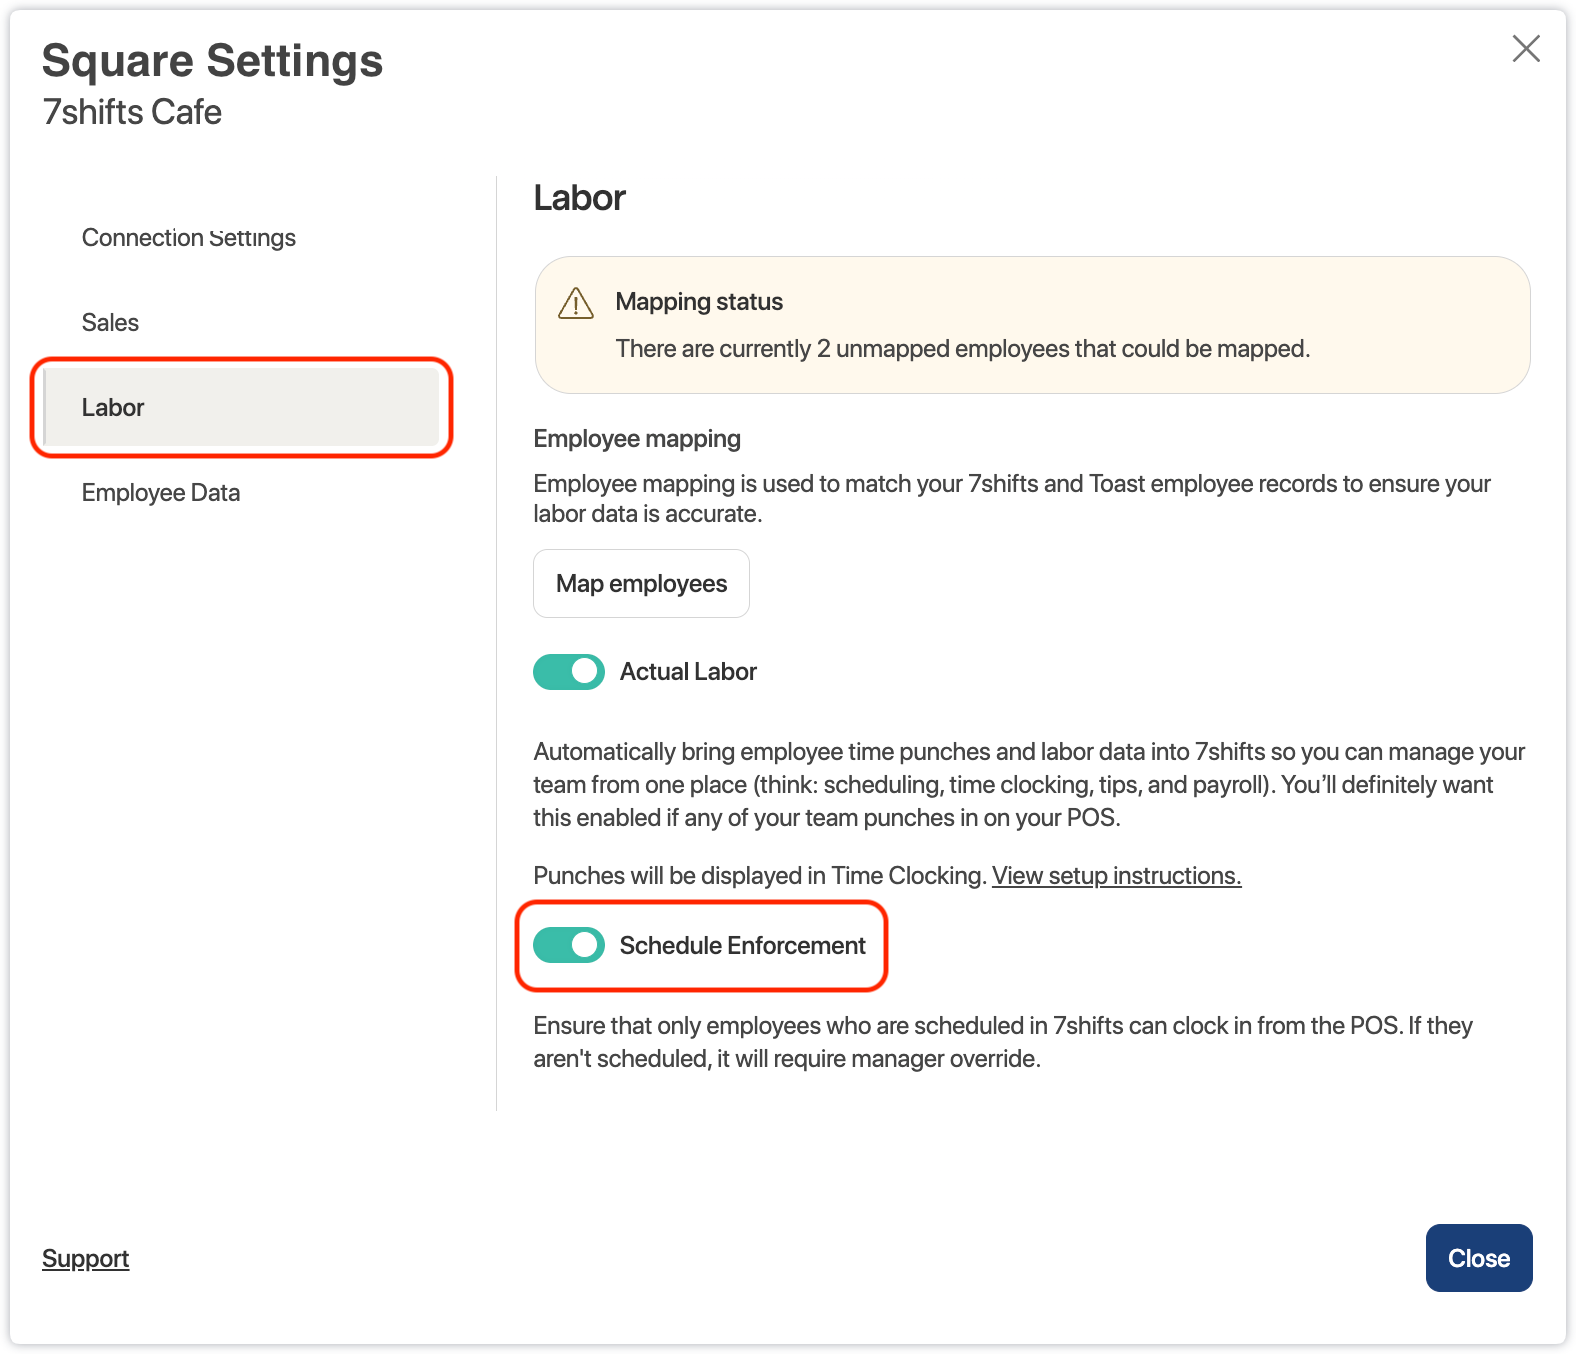Open the View setup instructions link
Viewport: 1576px width, 1354px height.
pyautogui.click(x=1116, y=876)
